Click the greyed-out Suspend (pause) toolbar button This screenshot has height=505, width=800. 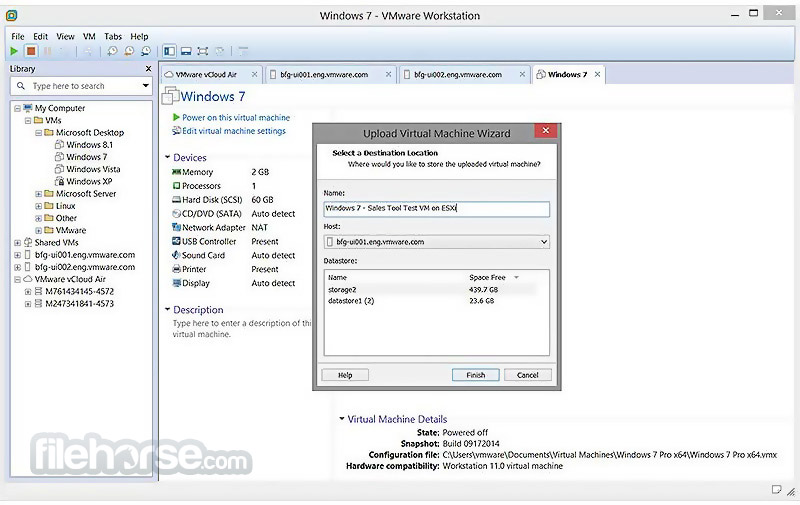[x=47, y=51]
